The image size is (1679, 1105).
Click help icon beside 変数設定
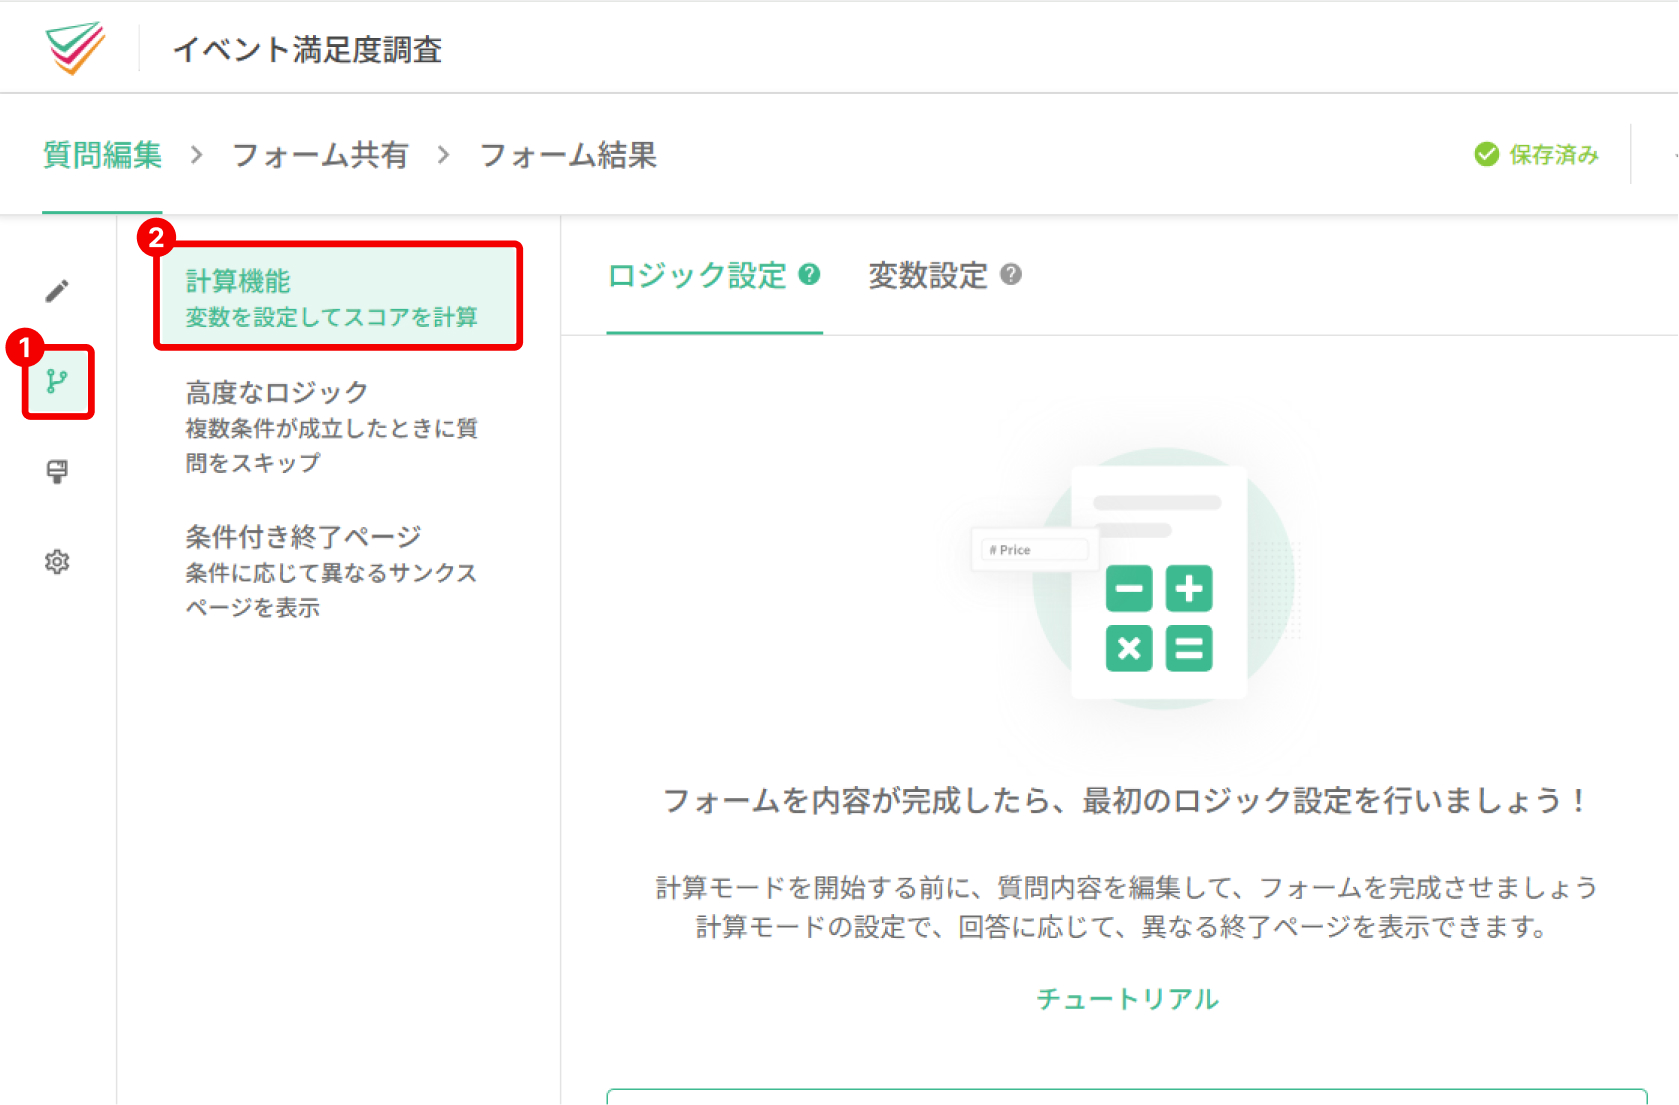1011,274
